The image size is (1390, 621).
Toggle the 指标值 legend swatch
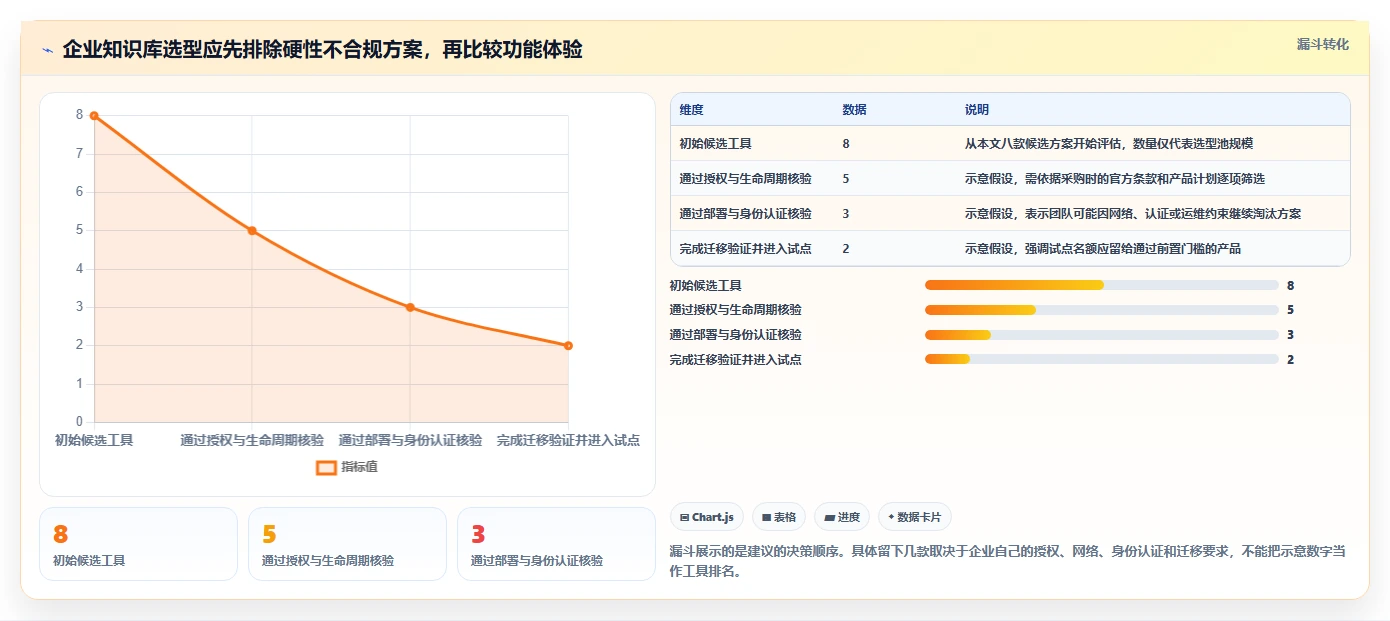tap(326, 467)
